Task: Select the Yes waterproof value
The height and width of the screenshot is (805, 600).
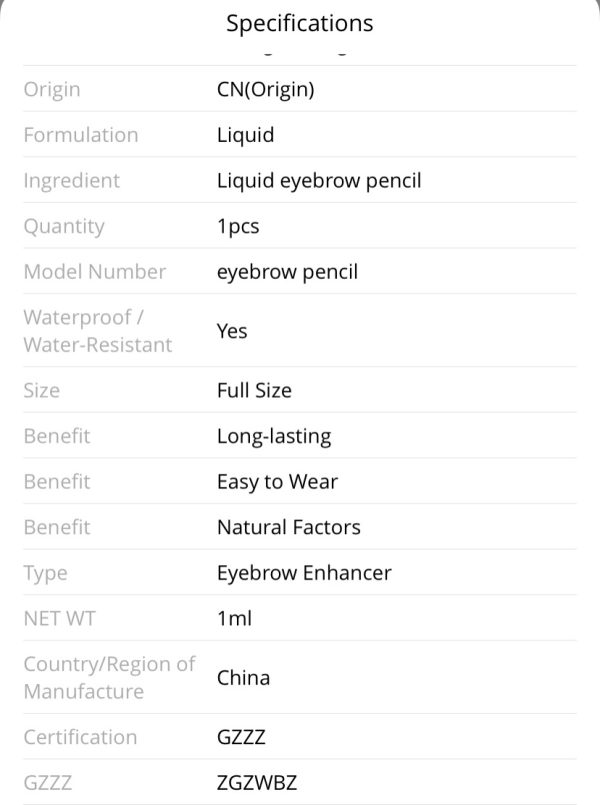Action: pyautogui.click(x=232, y=331)
